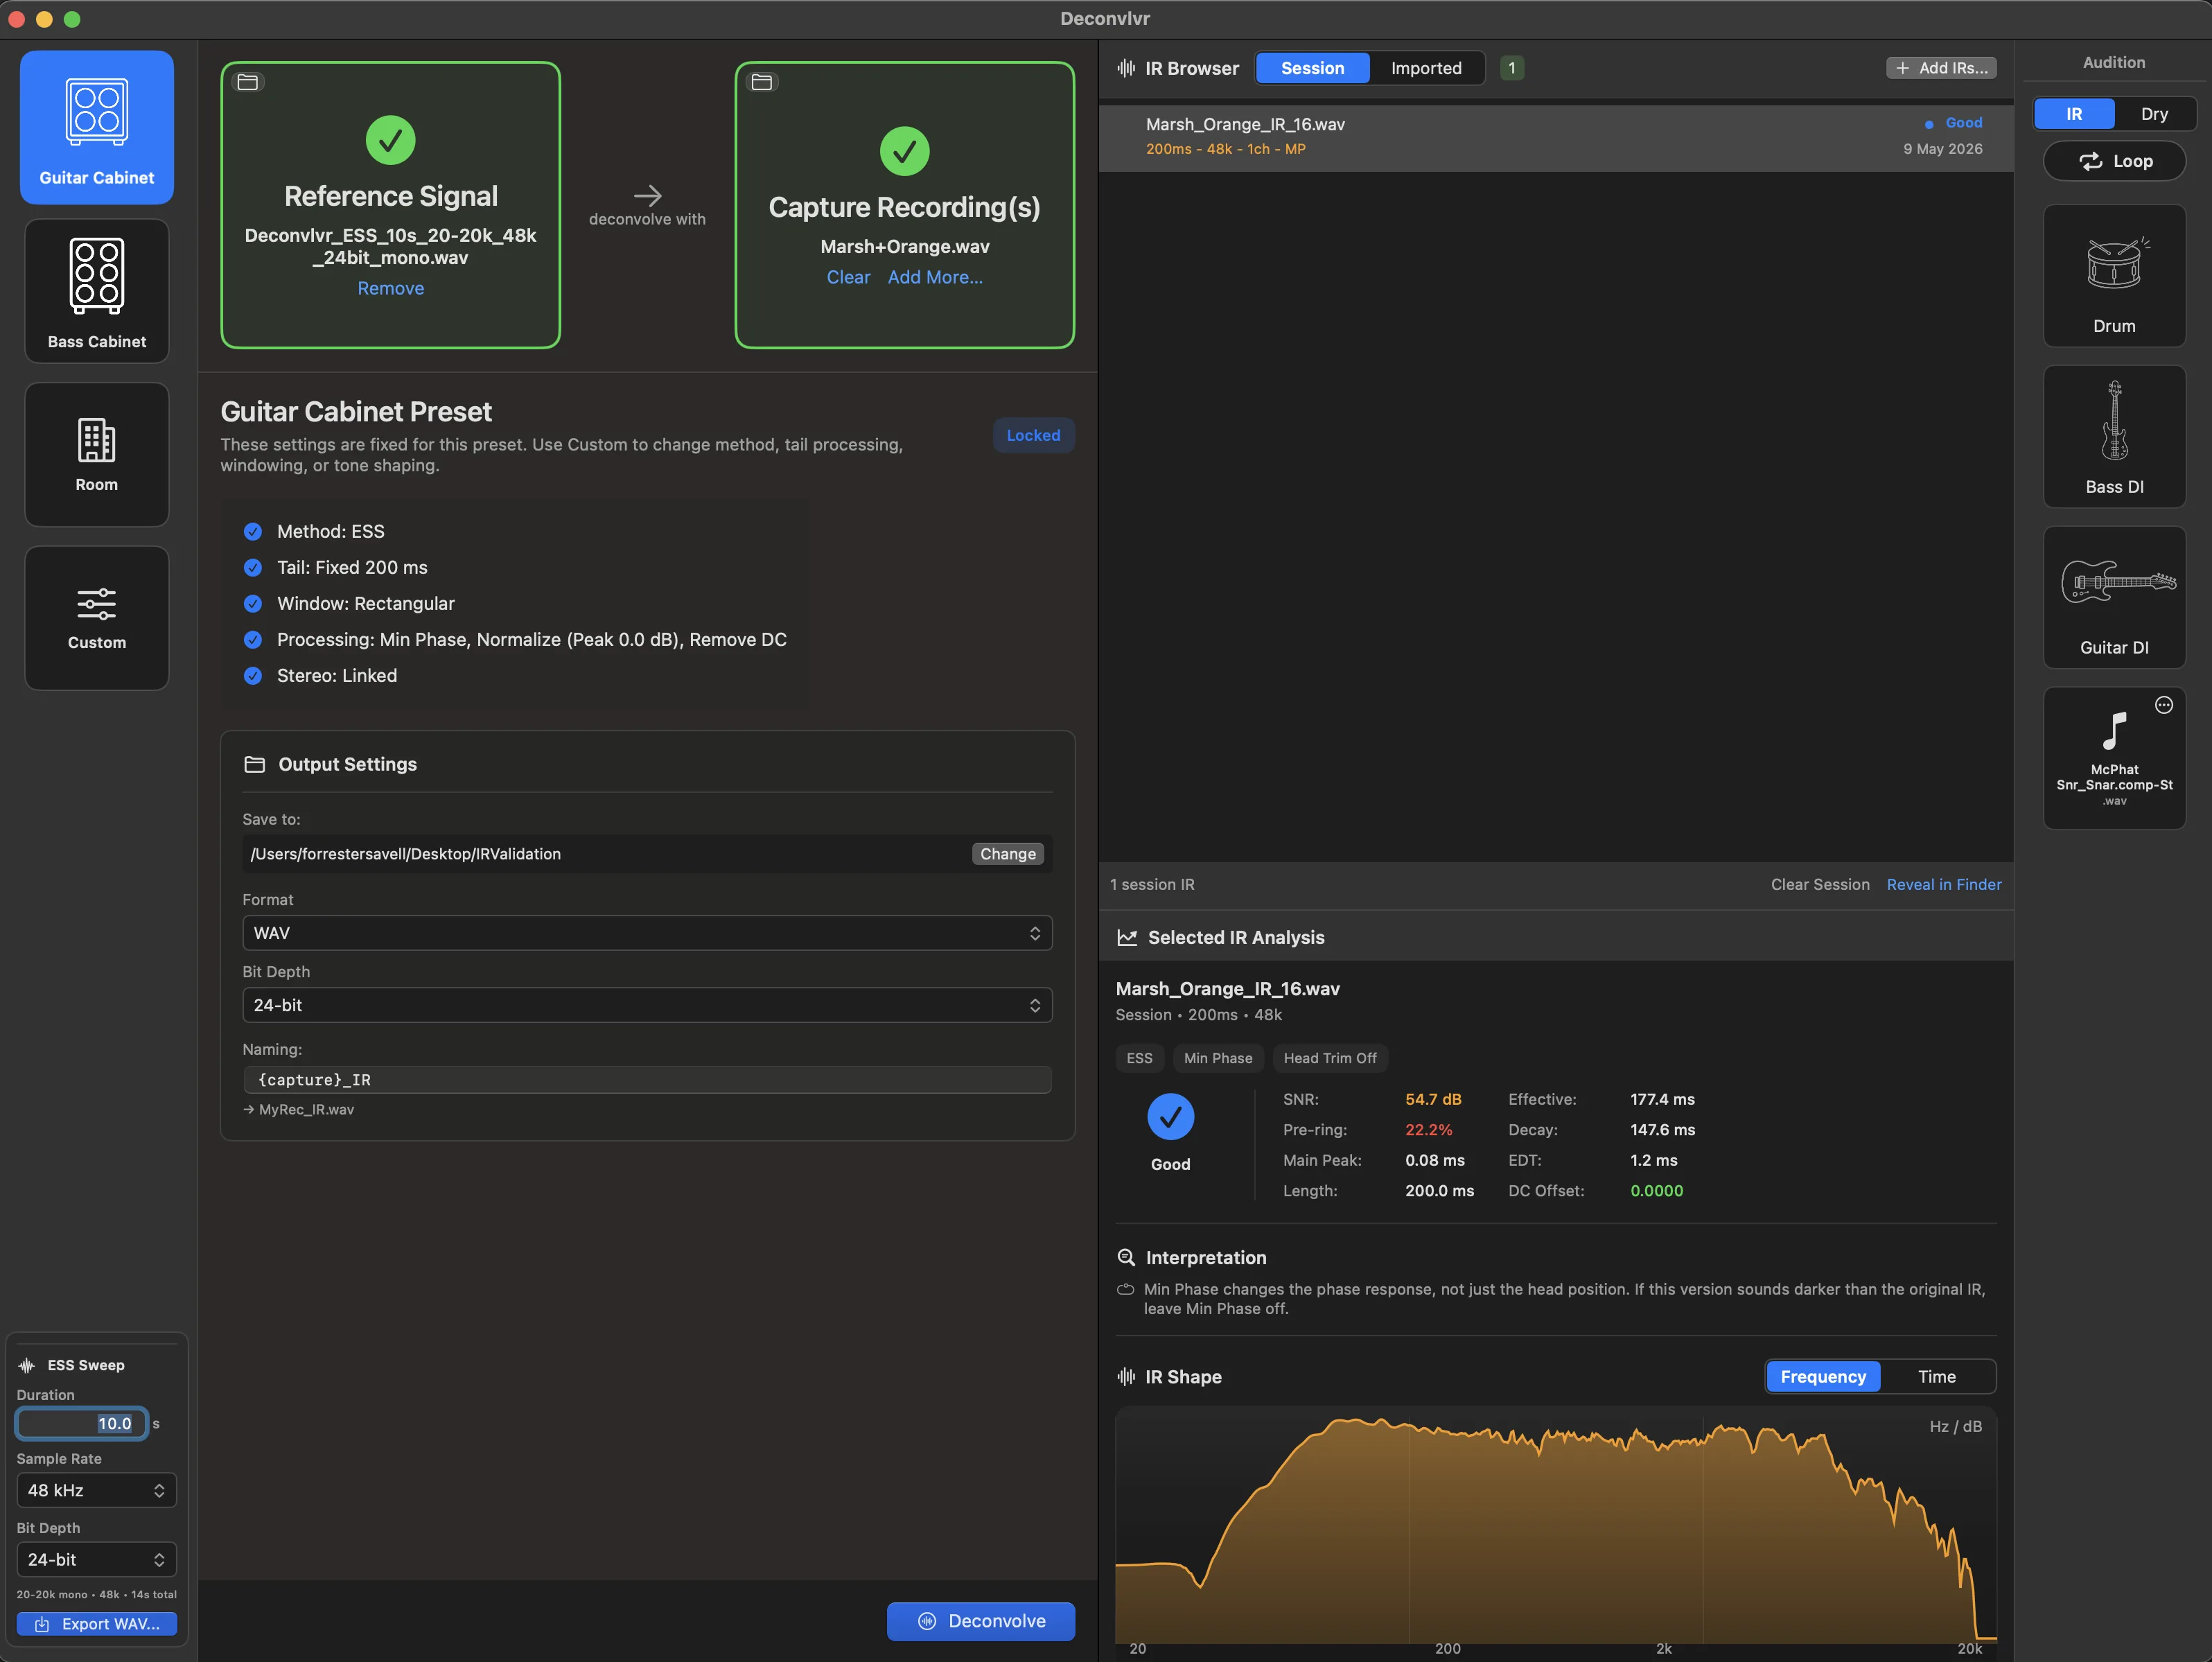Screen dimensions: 2212x1662
Task: Click the Window: Rectangular check bullet
Action: point(253,603)
